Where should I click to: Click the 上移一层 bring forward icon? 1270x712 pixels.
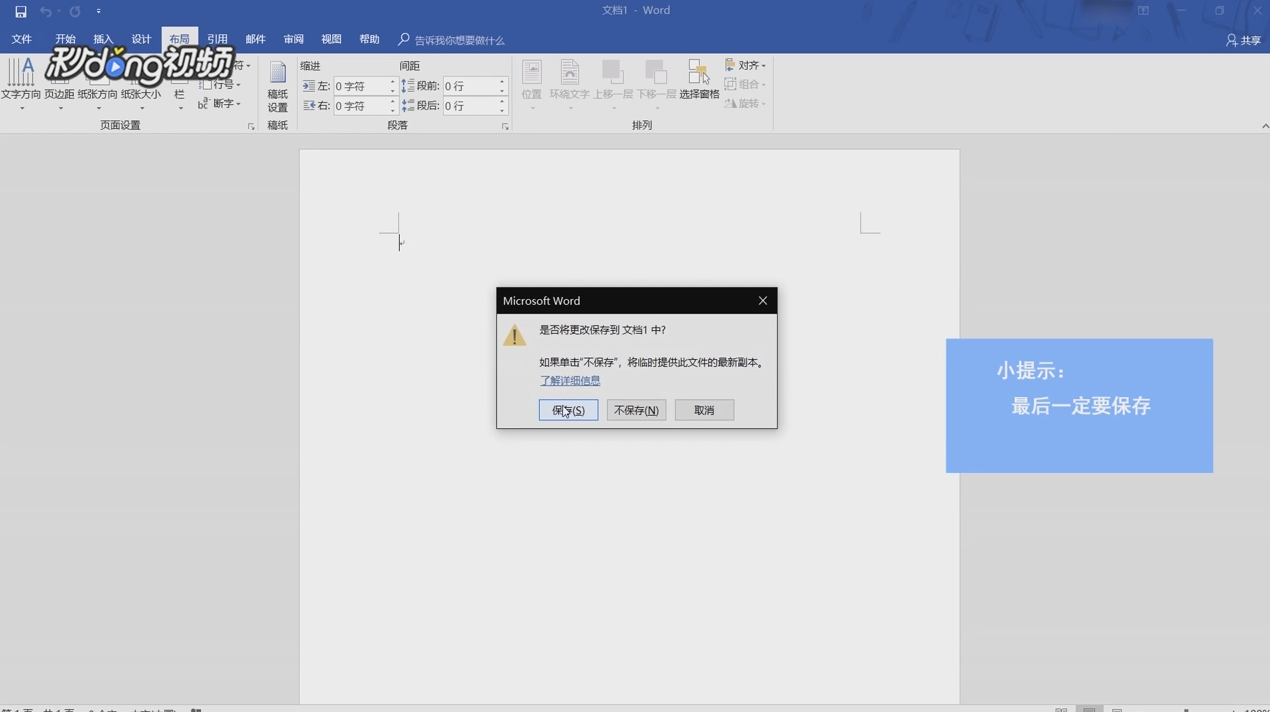pyautogui.click(x=613, y=84)
